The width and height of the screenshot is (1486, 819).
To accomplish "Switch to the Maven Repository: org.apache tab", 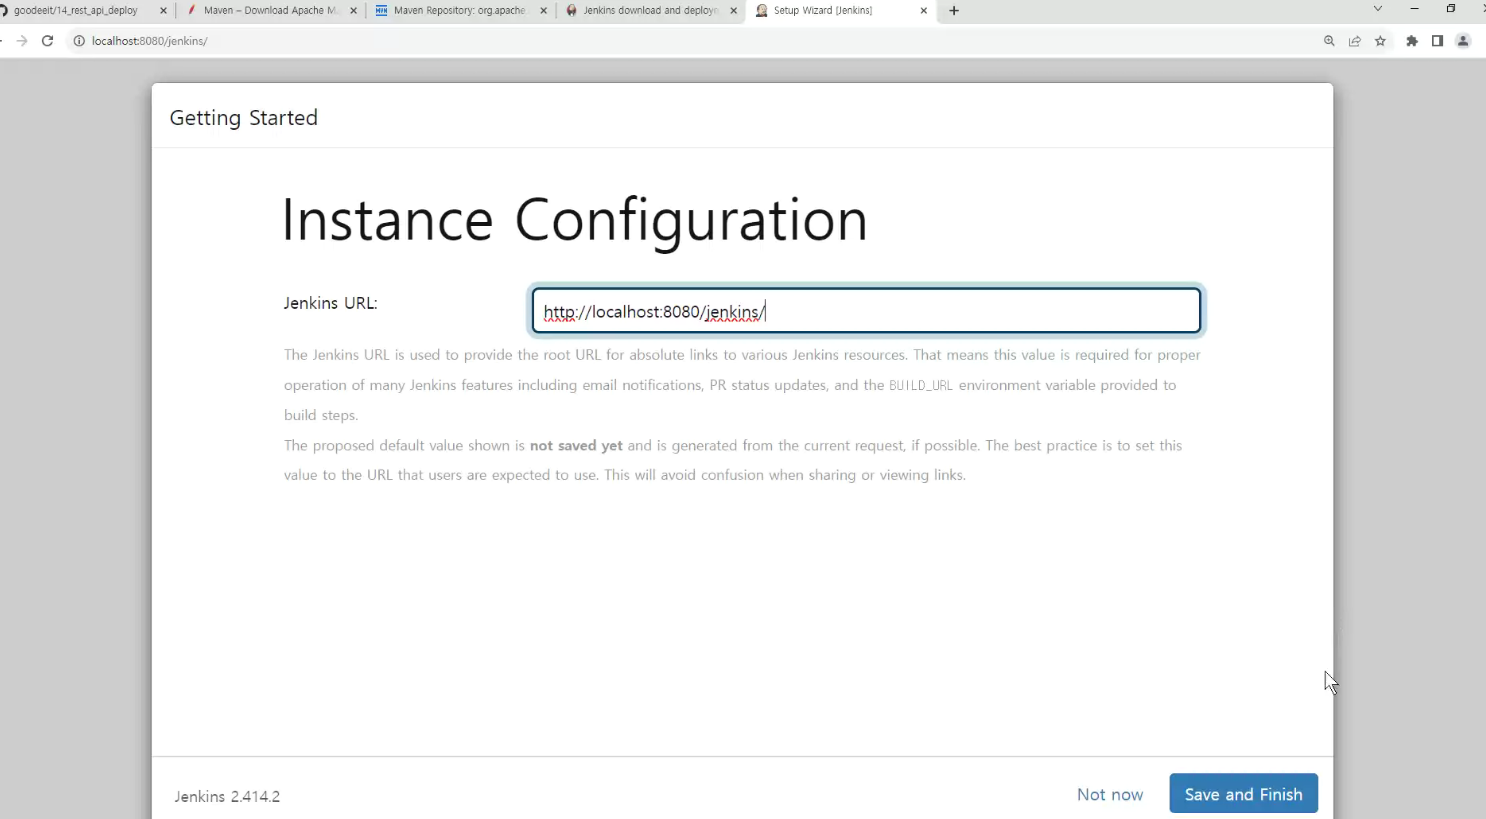I will [x=460, y=11].
